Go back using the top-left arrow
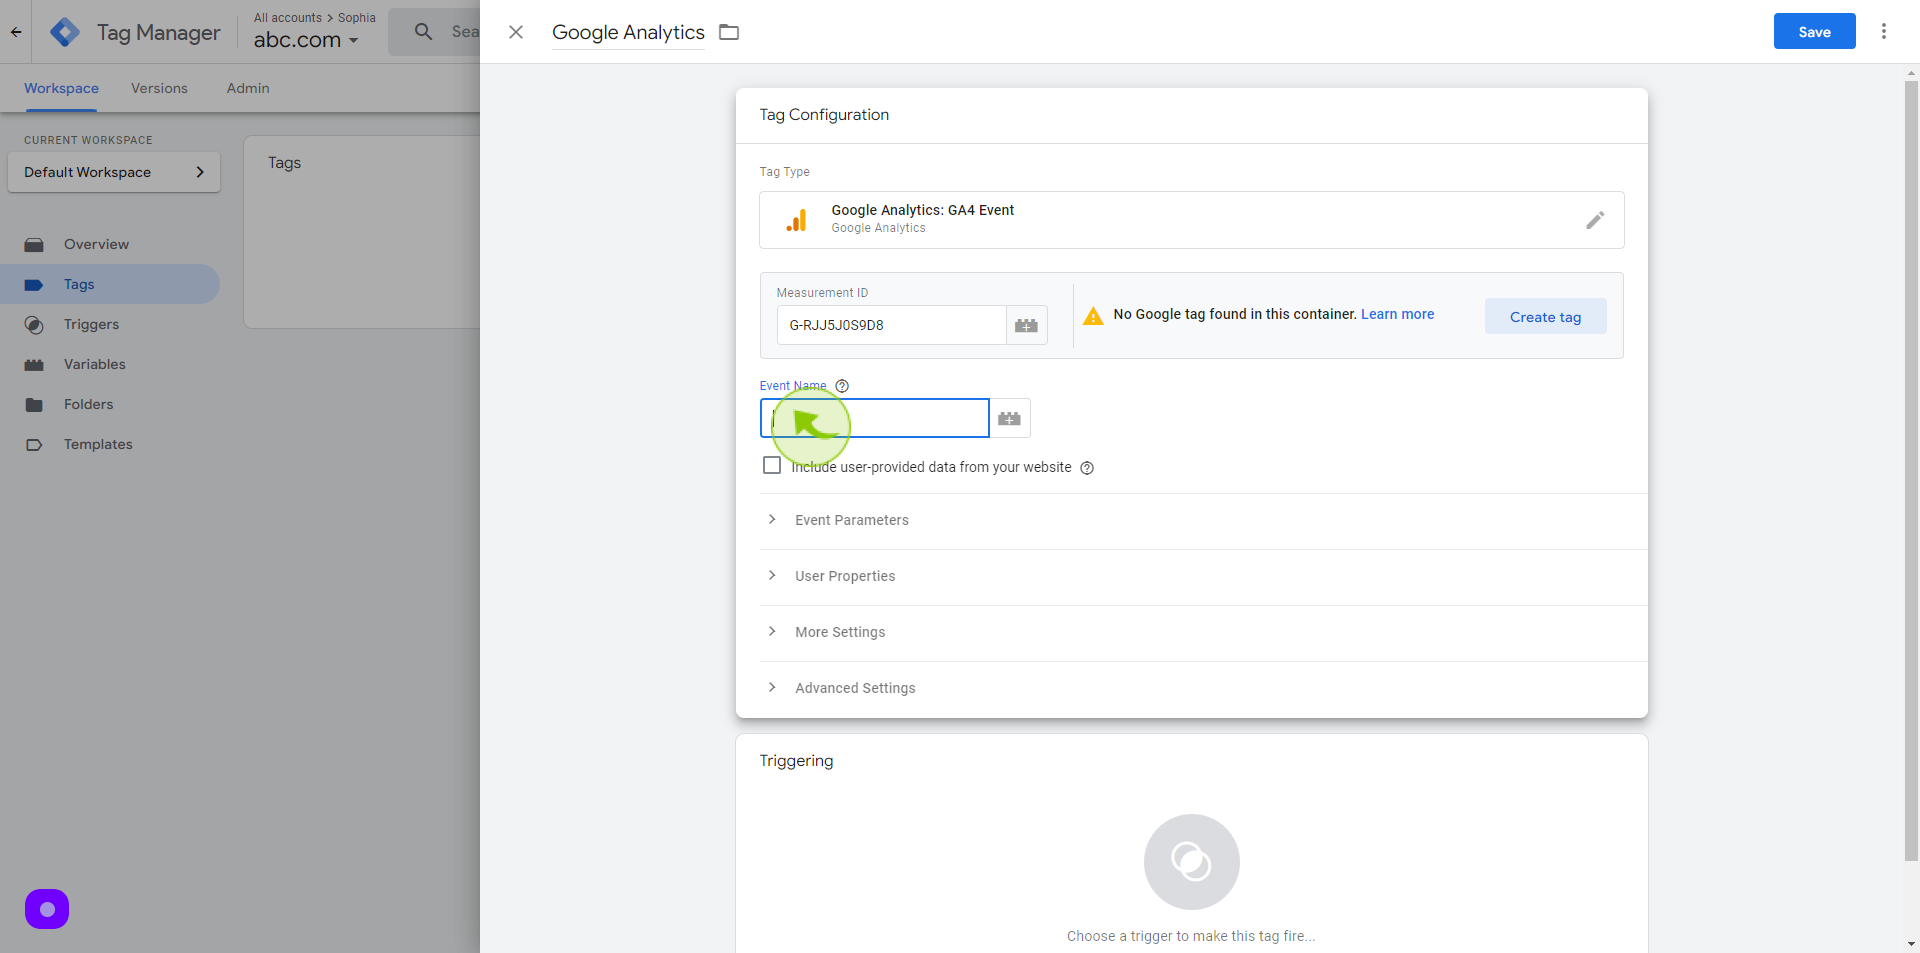The width and height of the screenshot is (1920, 953). click(16, 32)
